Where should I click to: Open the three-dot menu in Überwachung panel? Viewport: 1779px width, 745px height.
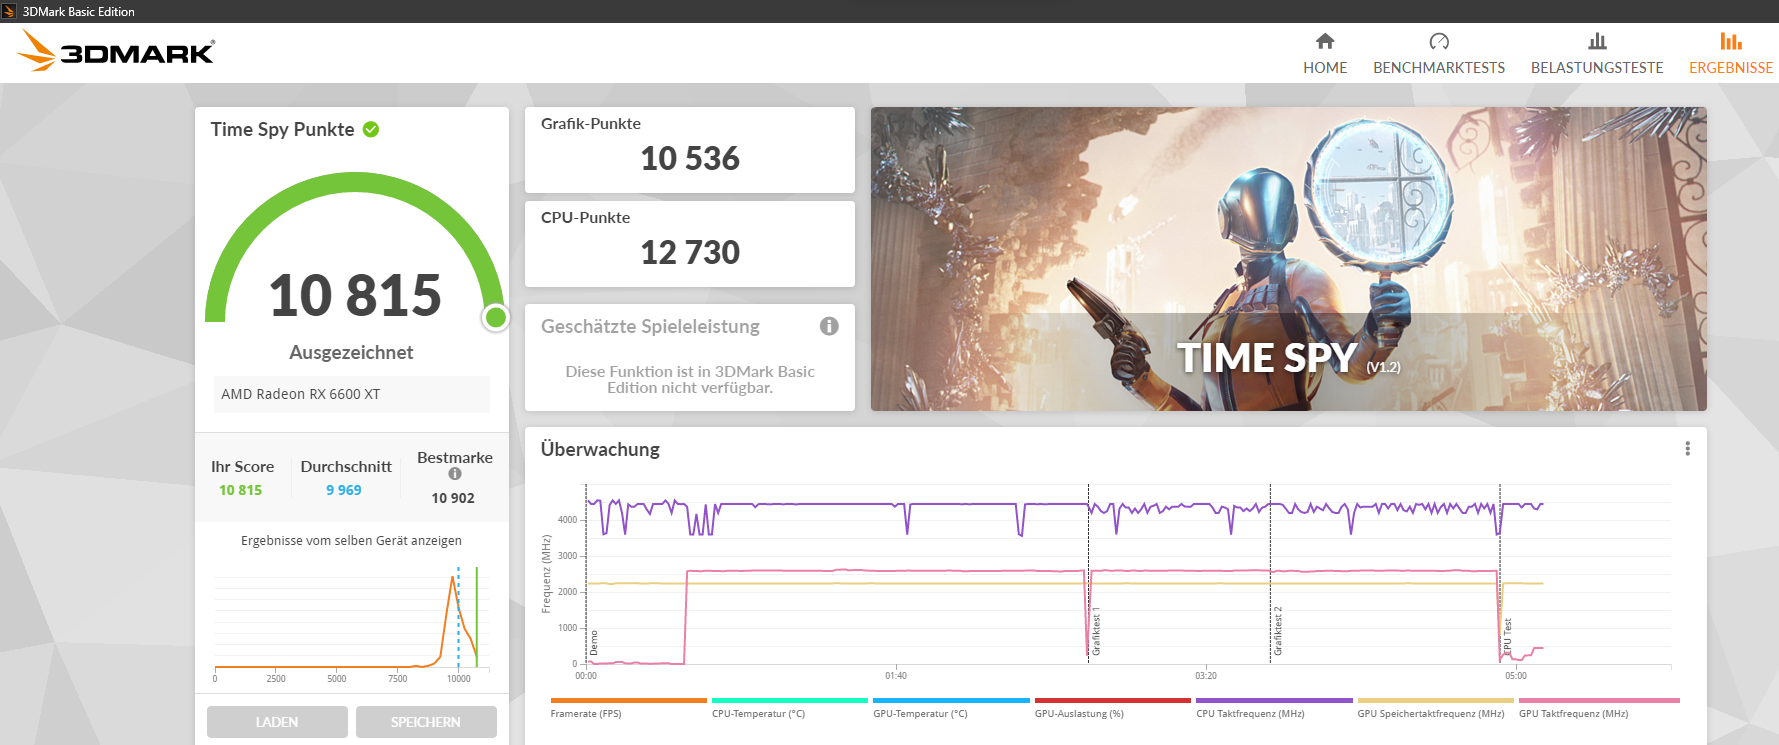point(1688,449)
